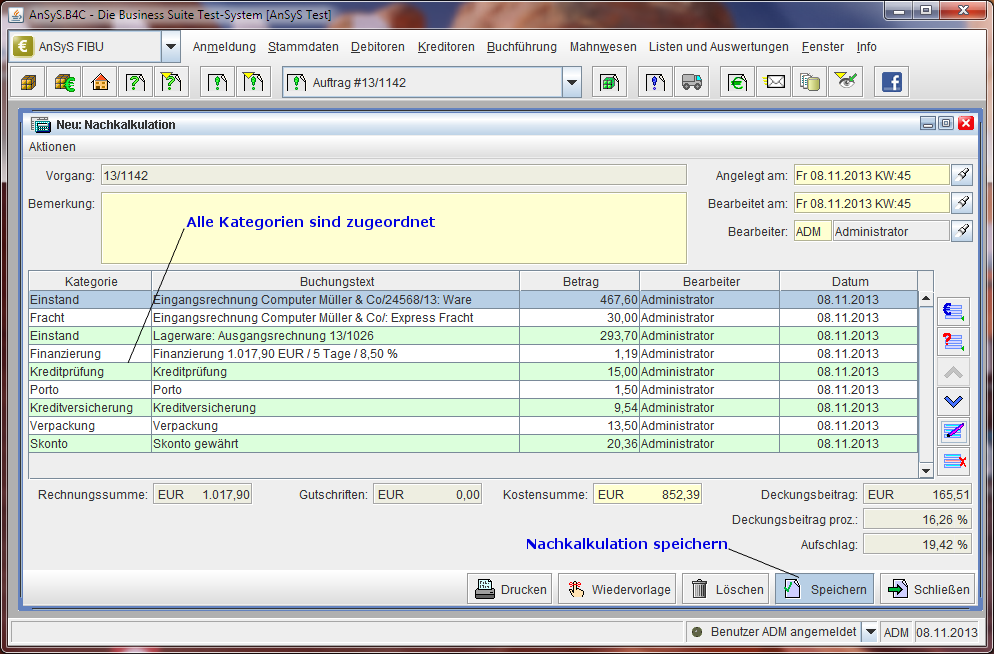Click the pin icon beside Angelegt am

961,175
